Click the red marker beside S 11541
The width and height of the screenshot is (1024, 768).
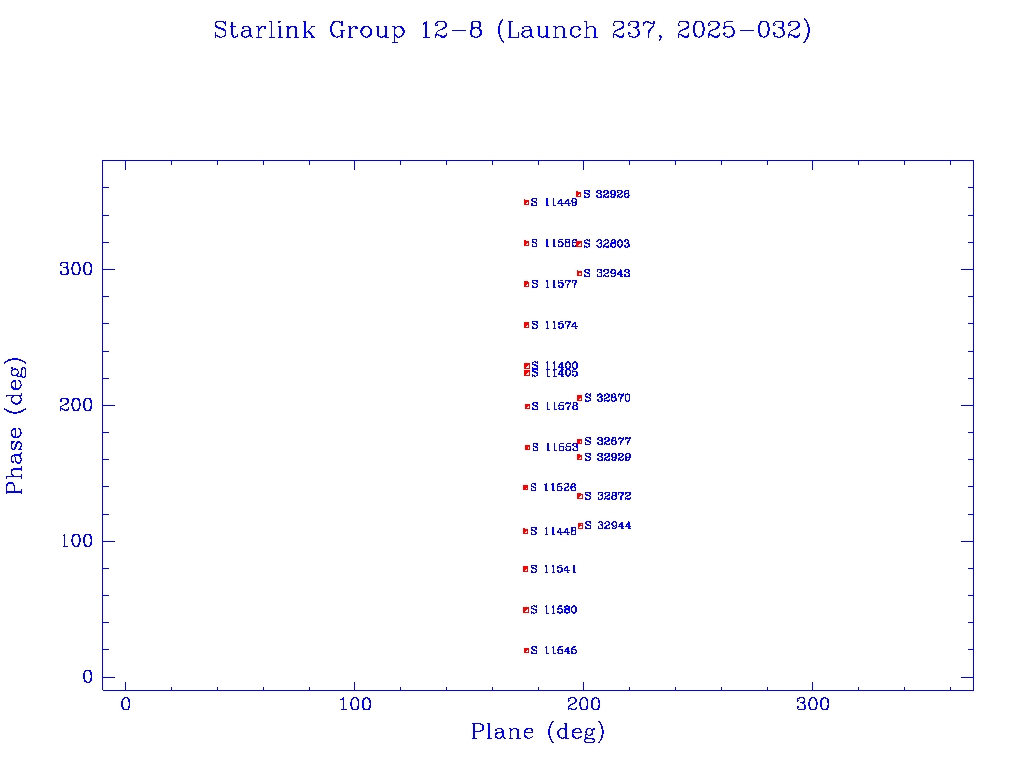(526, 569)
